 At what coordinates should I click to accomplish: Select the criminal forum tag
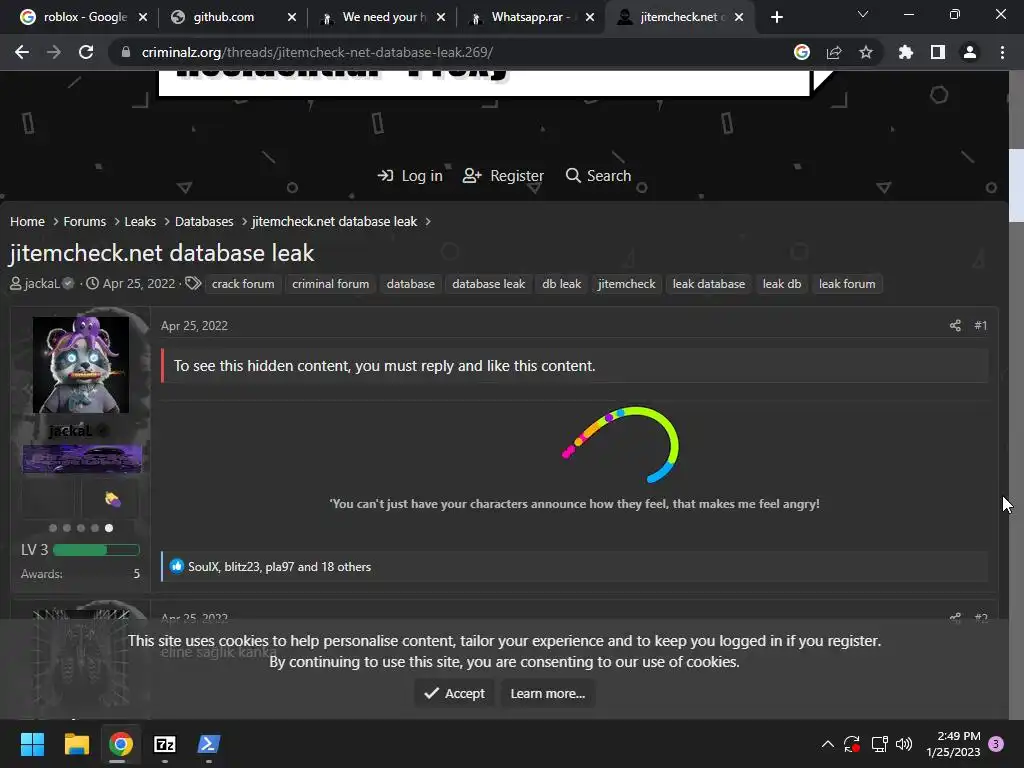coord(330,284)
